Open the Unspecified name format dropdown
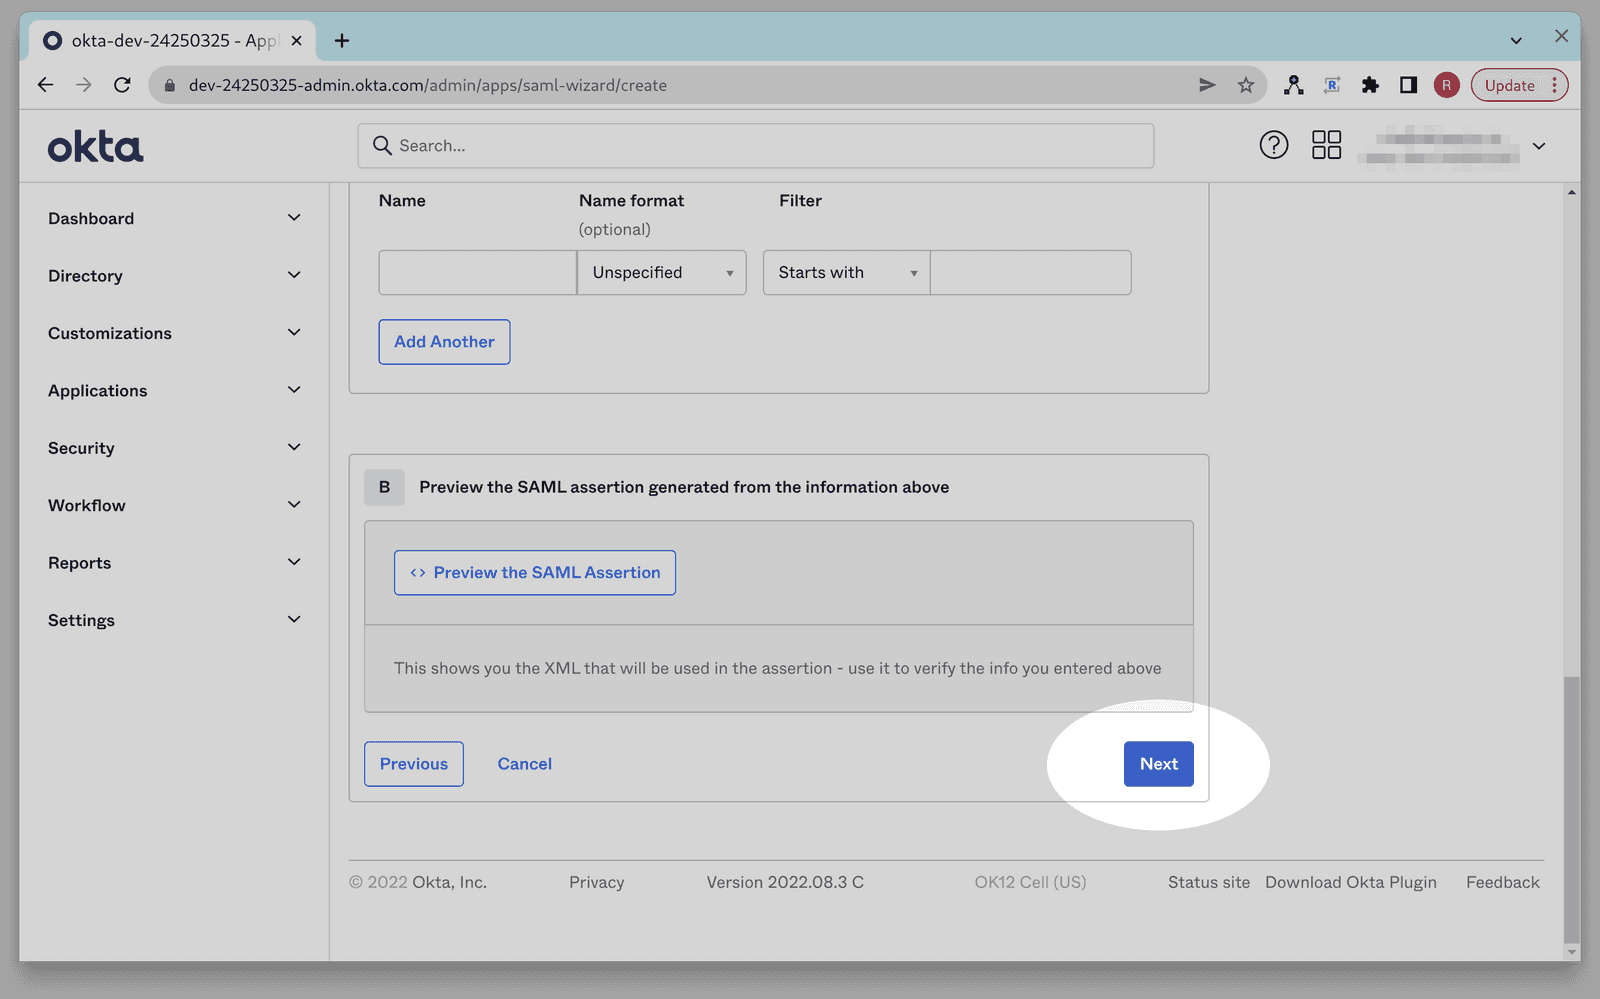Image resolution: width=1600 pixels, height=999 pixels. (x=662, y=272)
